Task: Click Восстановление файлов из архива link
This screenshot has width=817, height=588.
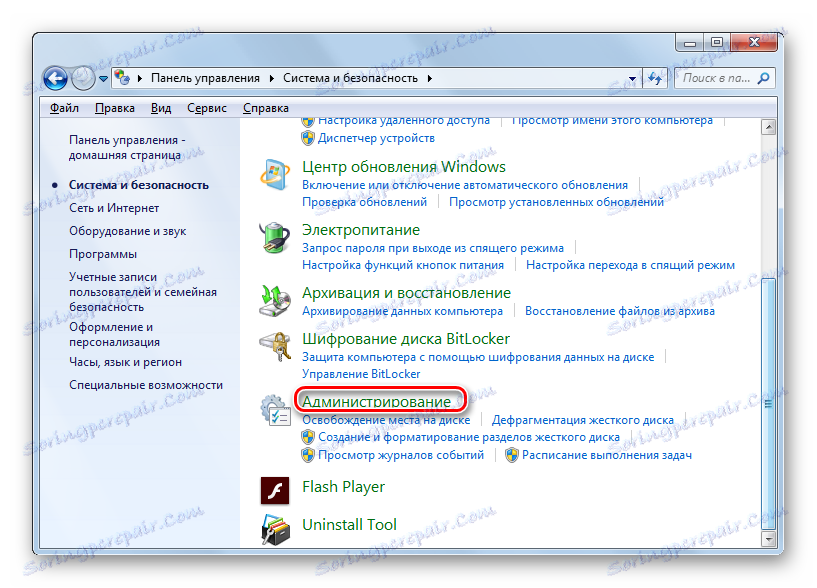Action: click(620, 311)
